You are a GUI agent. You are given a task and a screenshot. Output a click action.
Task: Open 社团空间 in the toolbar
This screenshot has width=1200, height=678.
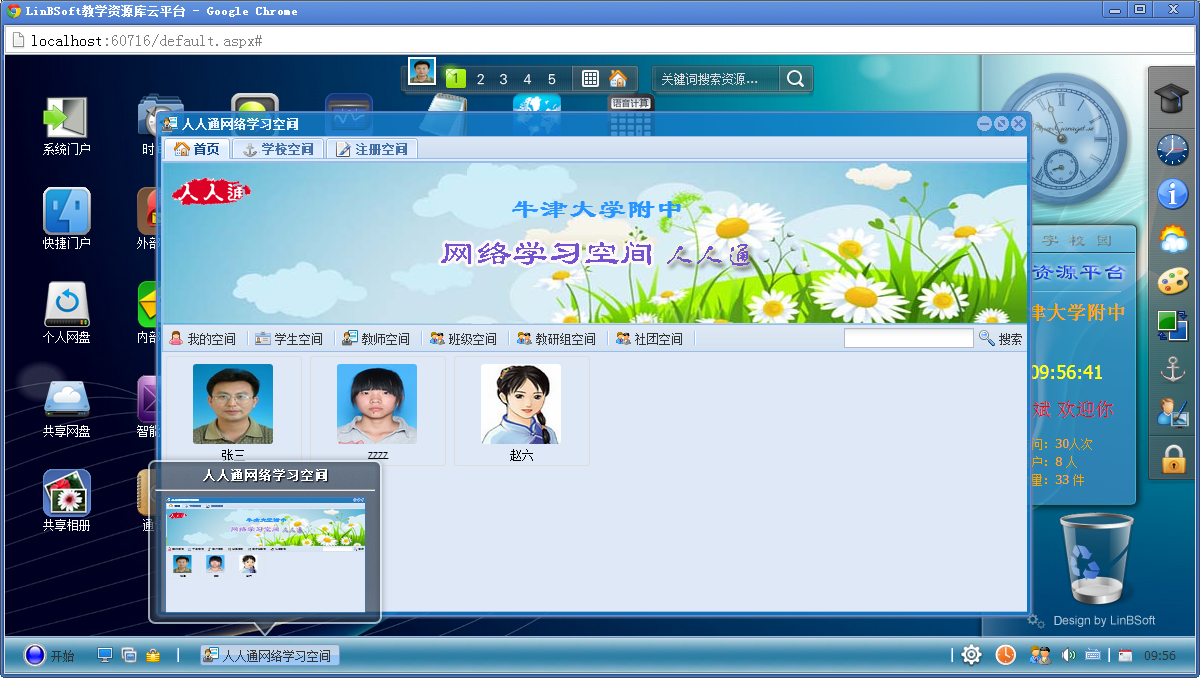[x=650, y=339]
